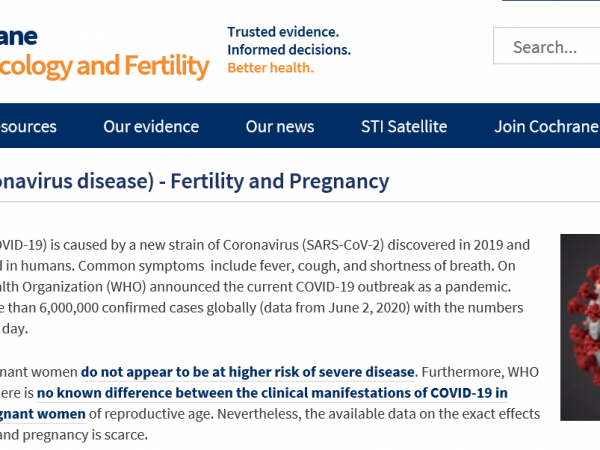The image size is (600, 450).
Task: Click the orange 'Better health.' tagline
Action: pos(271,68)
